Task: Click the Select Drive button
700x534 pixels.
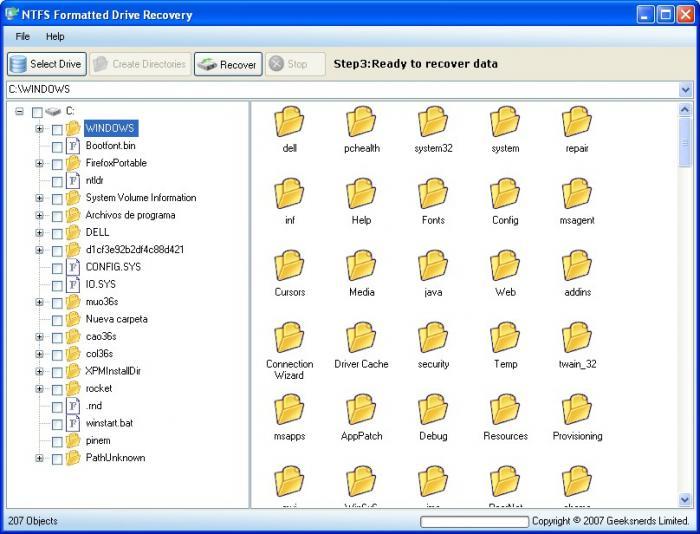Action: pyautogui.click(x=46, y=64)
